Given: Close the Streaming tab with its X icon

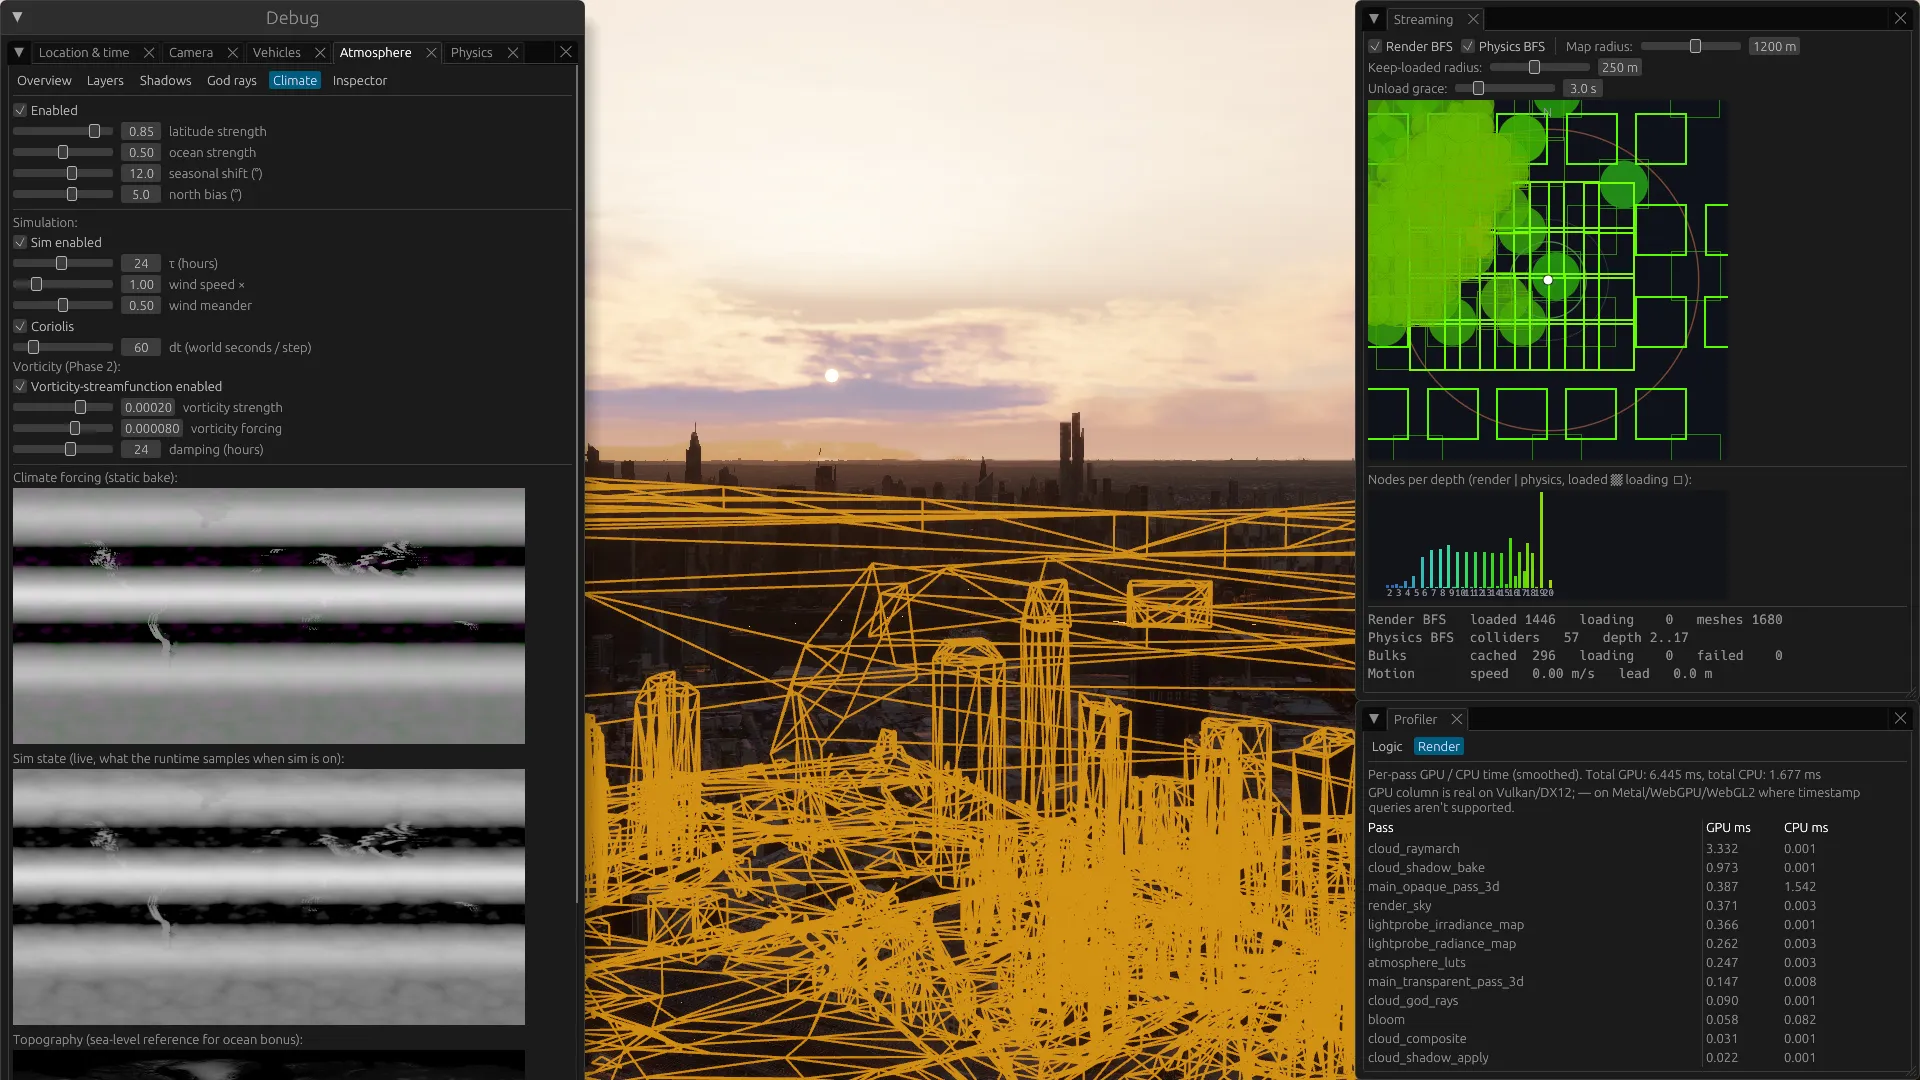Looking at the screenshot, I should (x=1473, y=19).
